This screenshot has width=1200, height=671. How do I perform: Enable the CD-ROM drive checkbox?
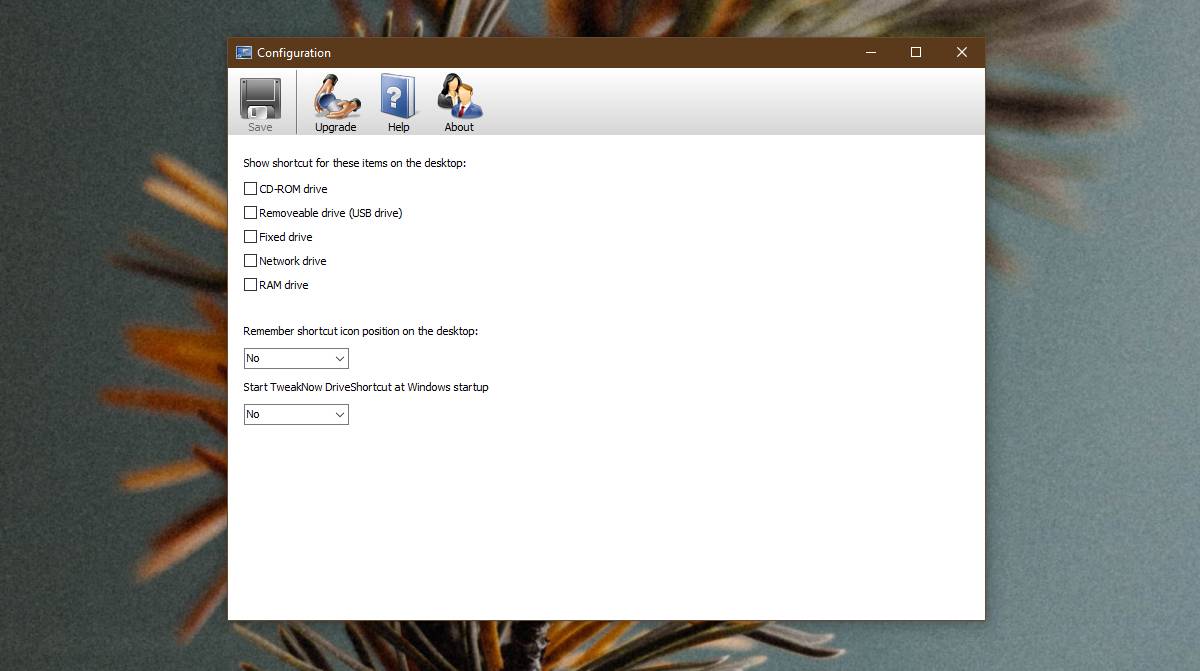pos(250,188)
